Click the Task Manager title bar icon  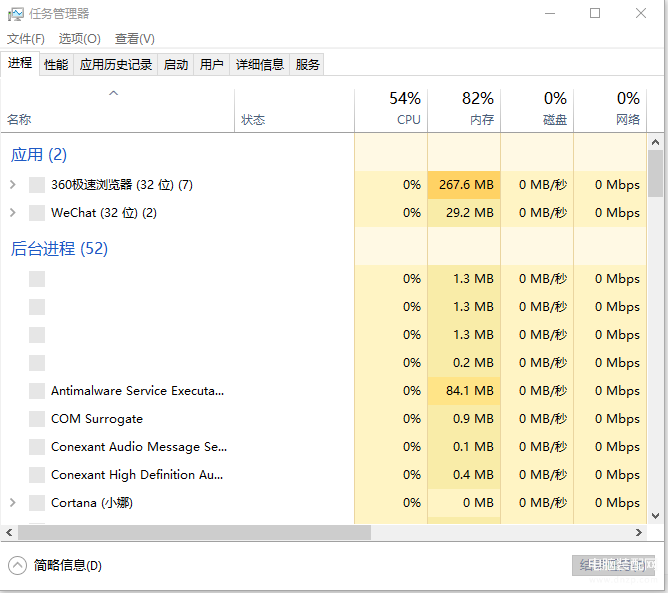pyautogui.click(x=16, y=14)
